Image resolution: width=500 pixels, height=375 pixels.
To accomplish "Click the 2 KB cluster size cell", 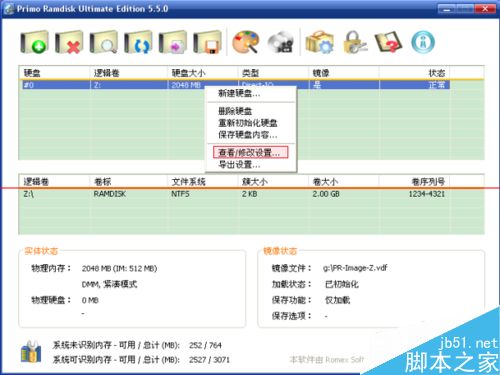I will (249, 194).
